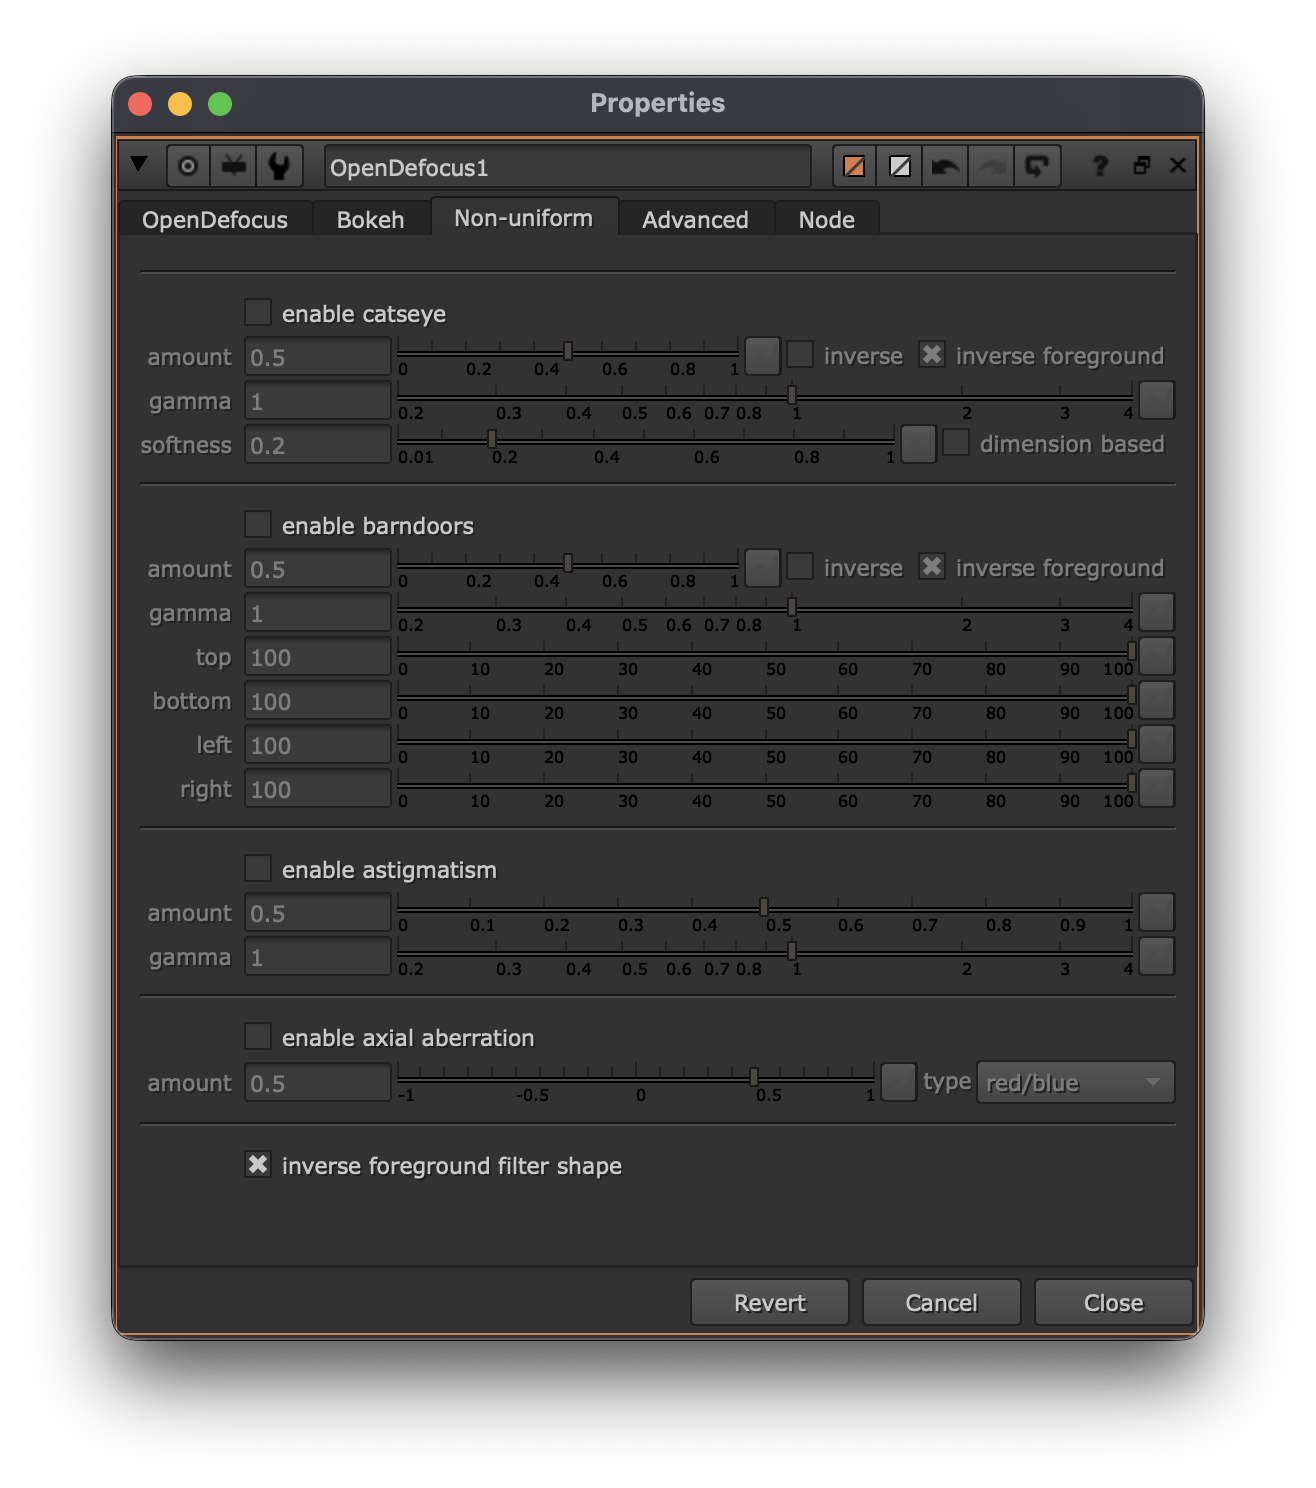Enable the astigmatism checkbox
Viewport: 1316px width, 1488px height.
click(x=258, y=869)
